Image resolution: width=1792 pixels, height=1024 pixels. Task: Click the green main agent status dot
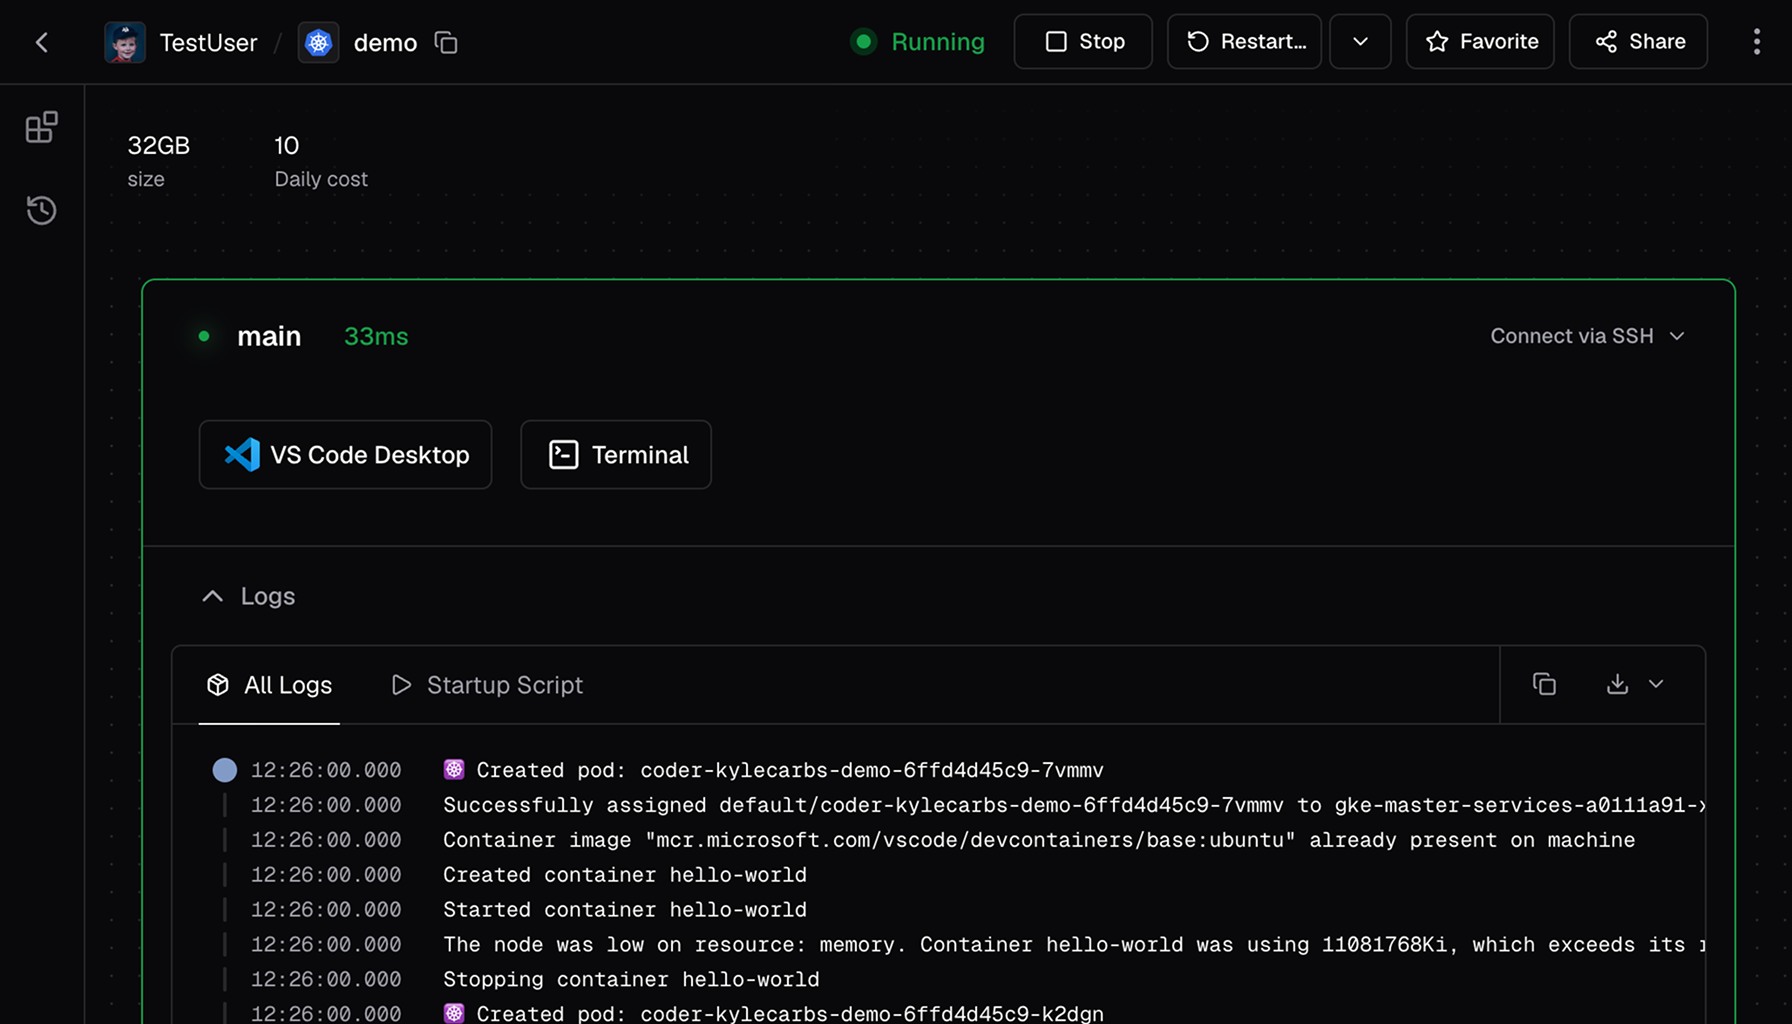click(204, 336)
